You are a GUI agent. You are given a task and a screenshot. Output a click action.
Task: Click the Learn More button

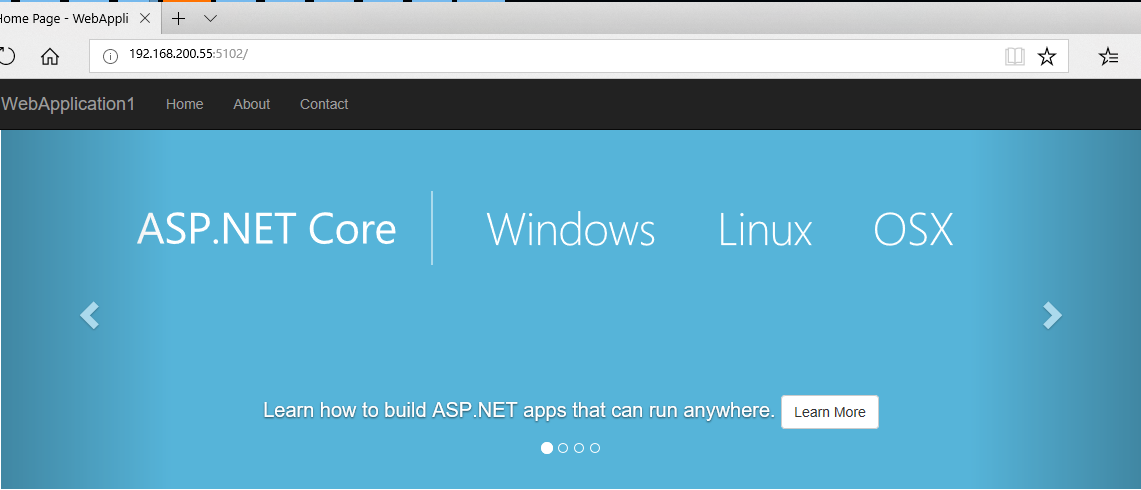(830, 412)
